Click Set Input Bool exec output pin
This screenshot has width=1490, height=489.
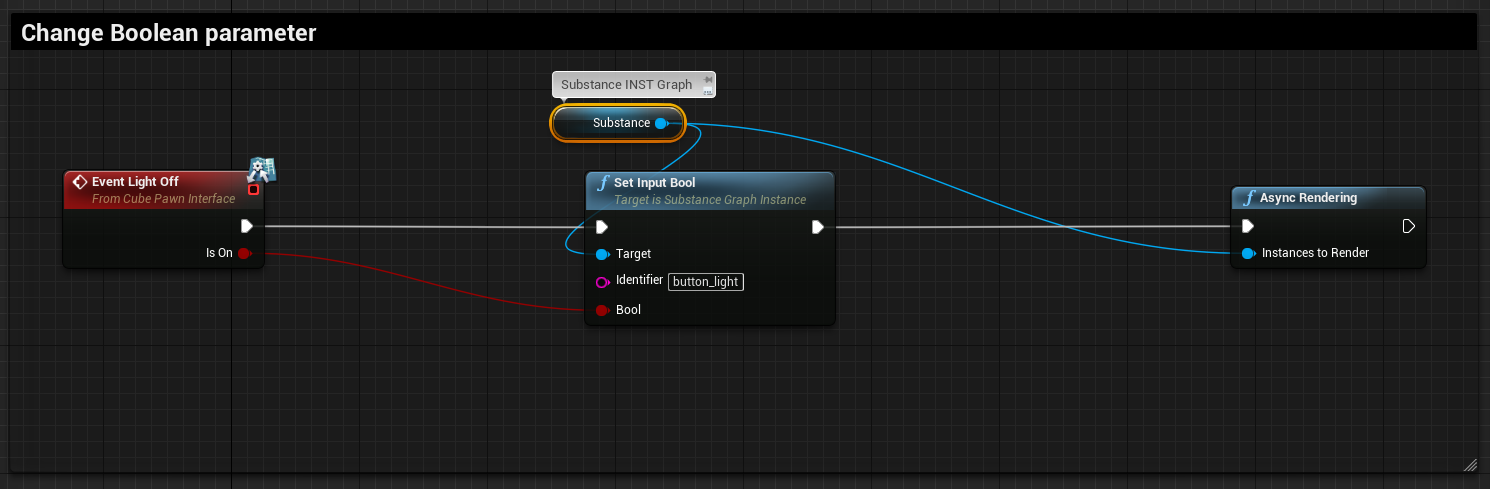point(817,227)
